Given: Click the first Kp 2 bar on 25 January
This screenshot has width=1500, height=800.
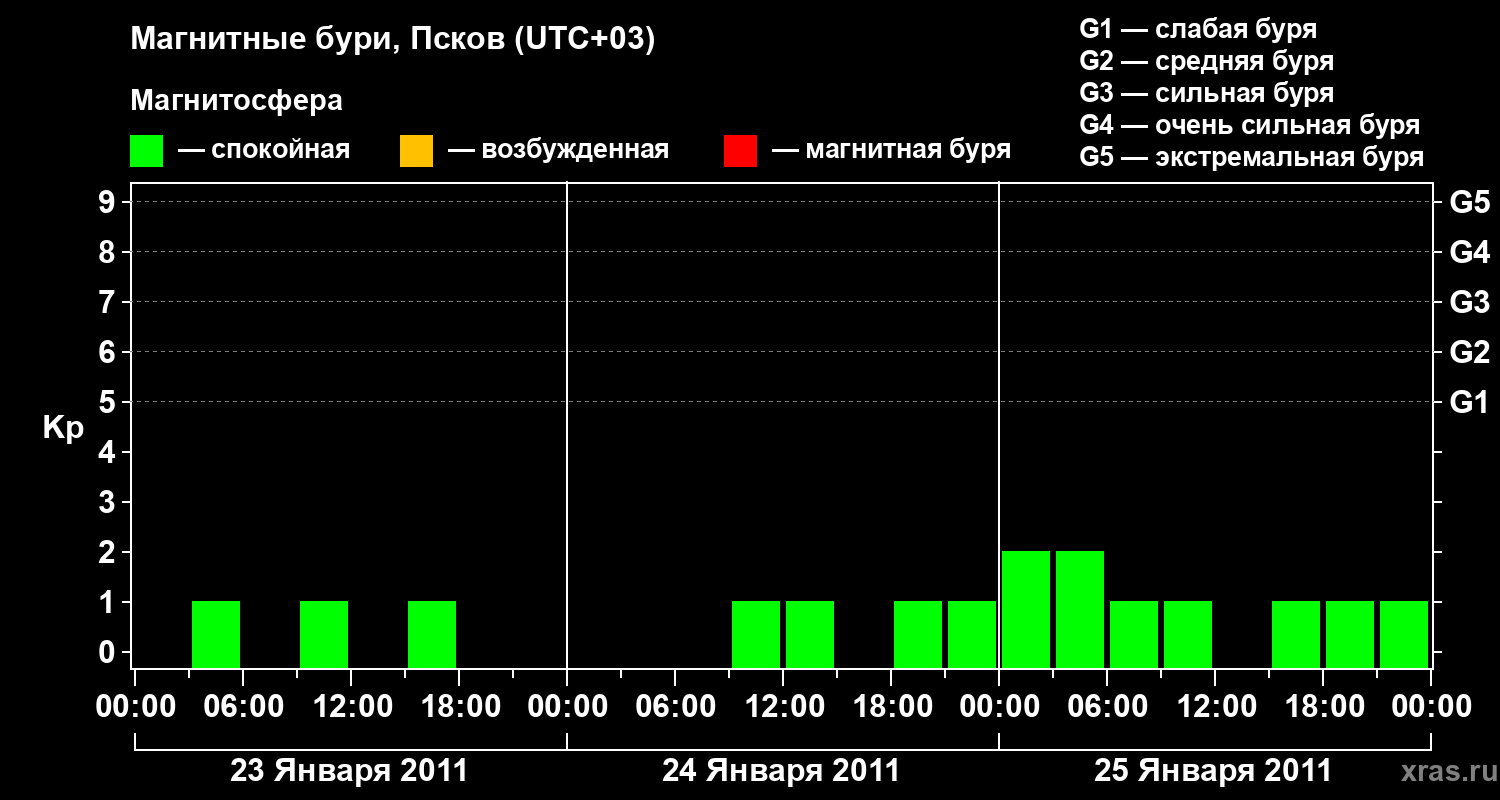Looking at the screenshot, I should (1026, 609).
